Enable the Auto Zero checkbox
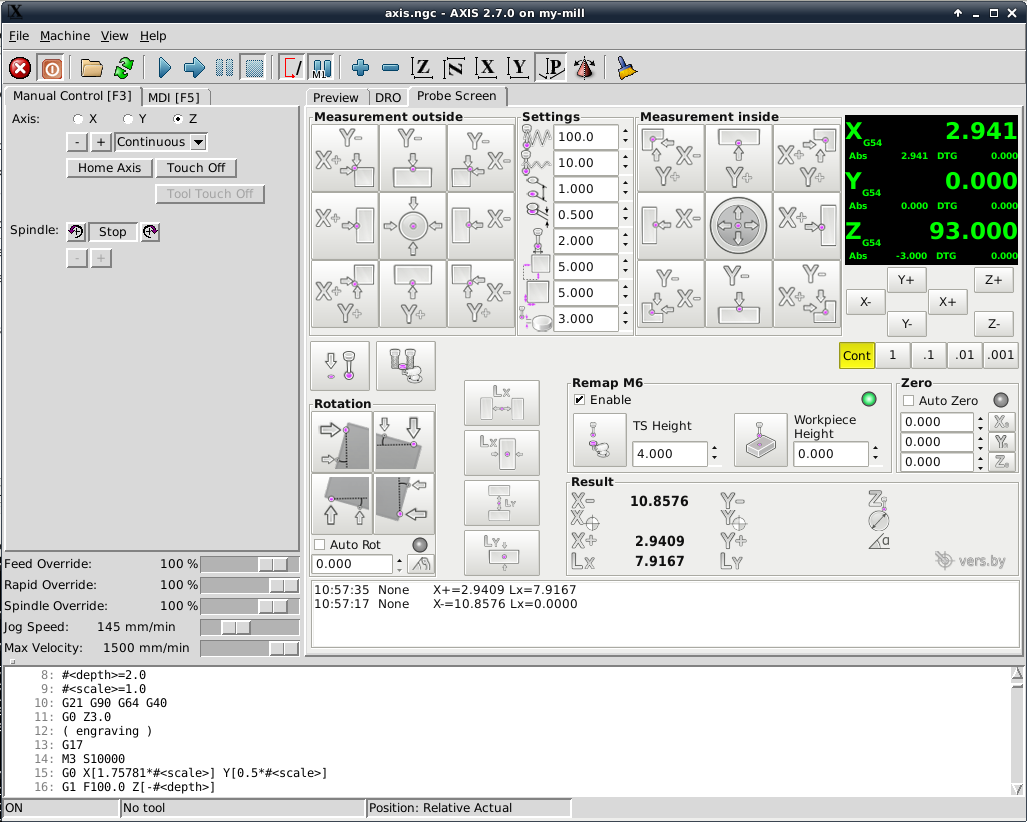The image size is (1027, 822). pyautogui.click(x=909, y=401)
